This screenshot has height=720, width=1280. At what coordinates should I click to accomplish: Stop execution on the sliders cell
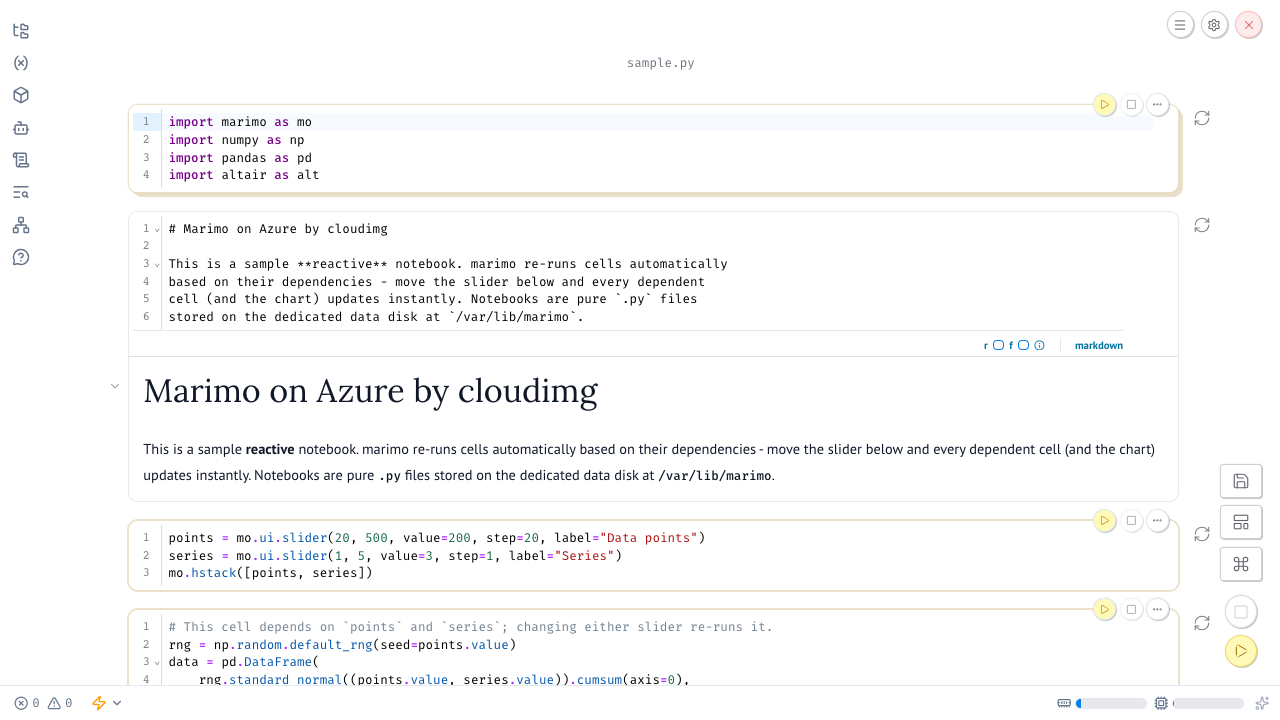1131,521
